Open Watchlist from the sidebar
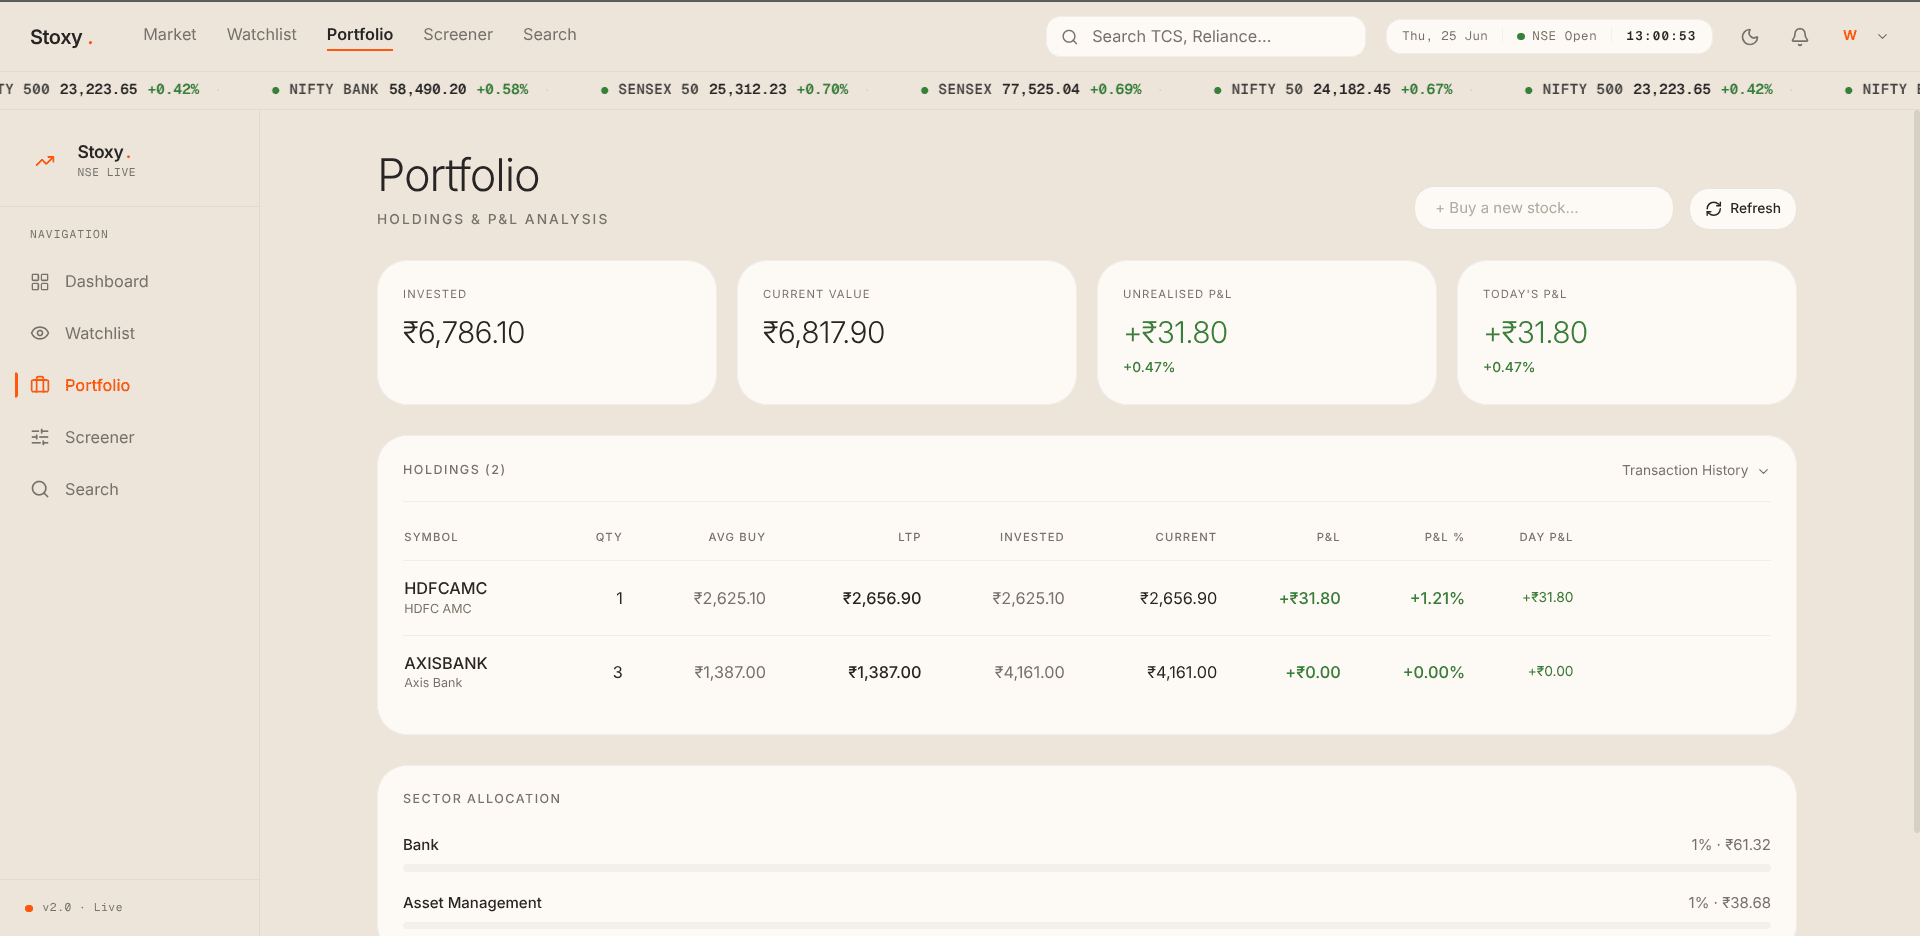This screenshot has width=1920, height=936. [x=130, y=334]
